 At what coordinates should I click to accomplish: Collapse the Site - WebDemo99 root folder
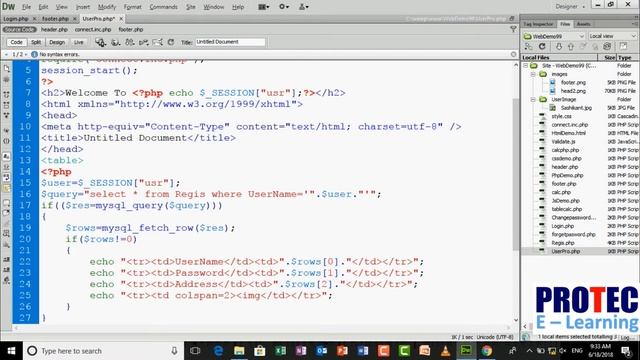point(526,66)
